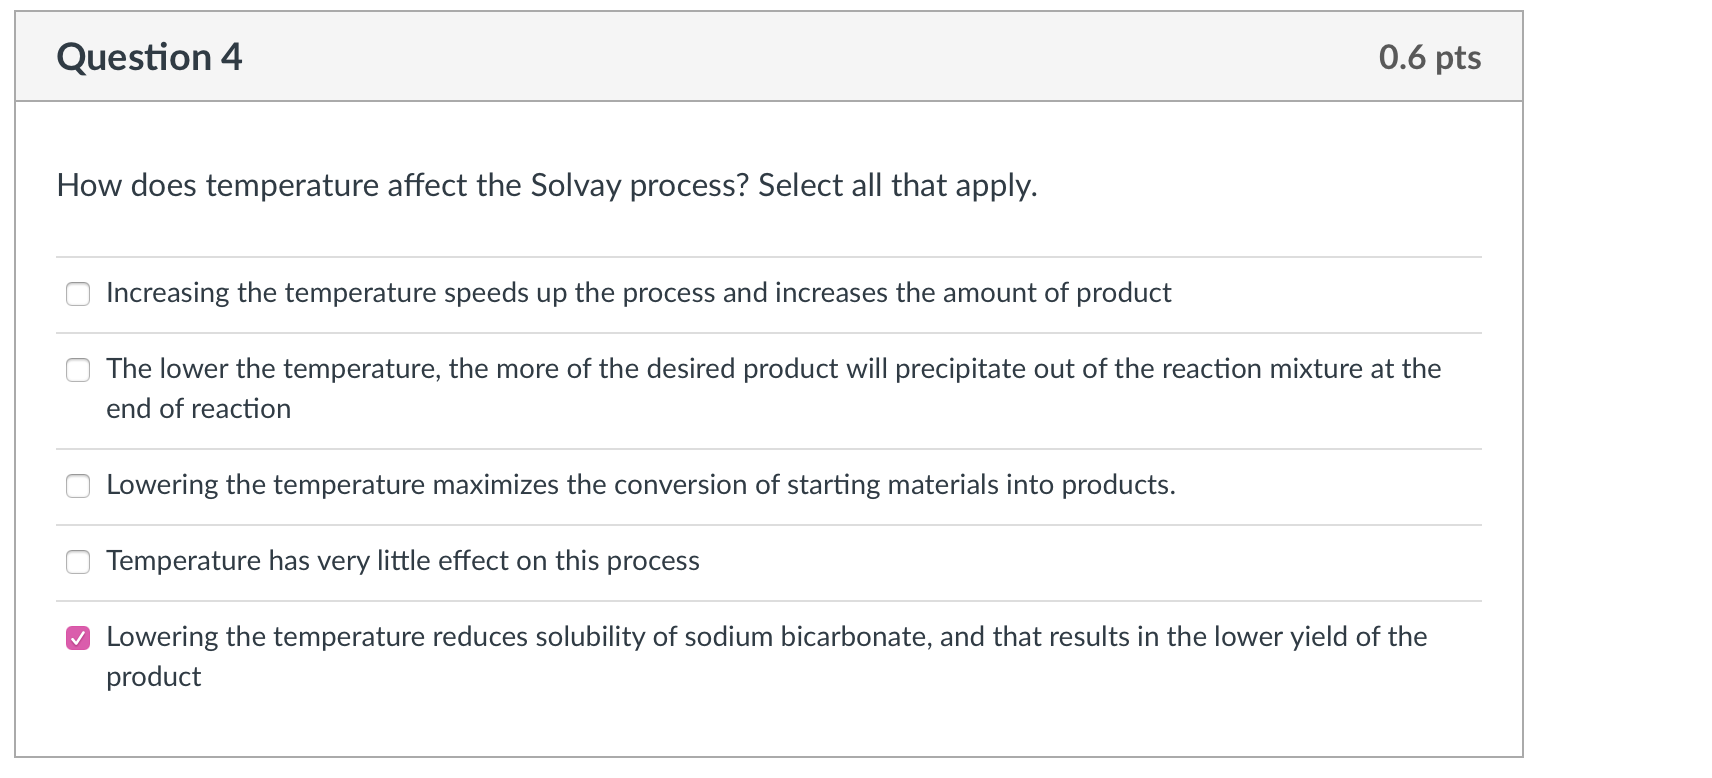Select the "Temperature has very little effect" checkbox
The image size is (1712, 778).
pyautogui.click(x=78, y=562)
